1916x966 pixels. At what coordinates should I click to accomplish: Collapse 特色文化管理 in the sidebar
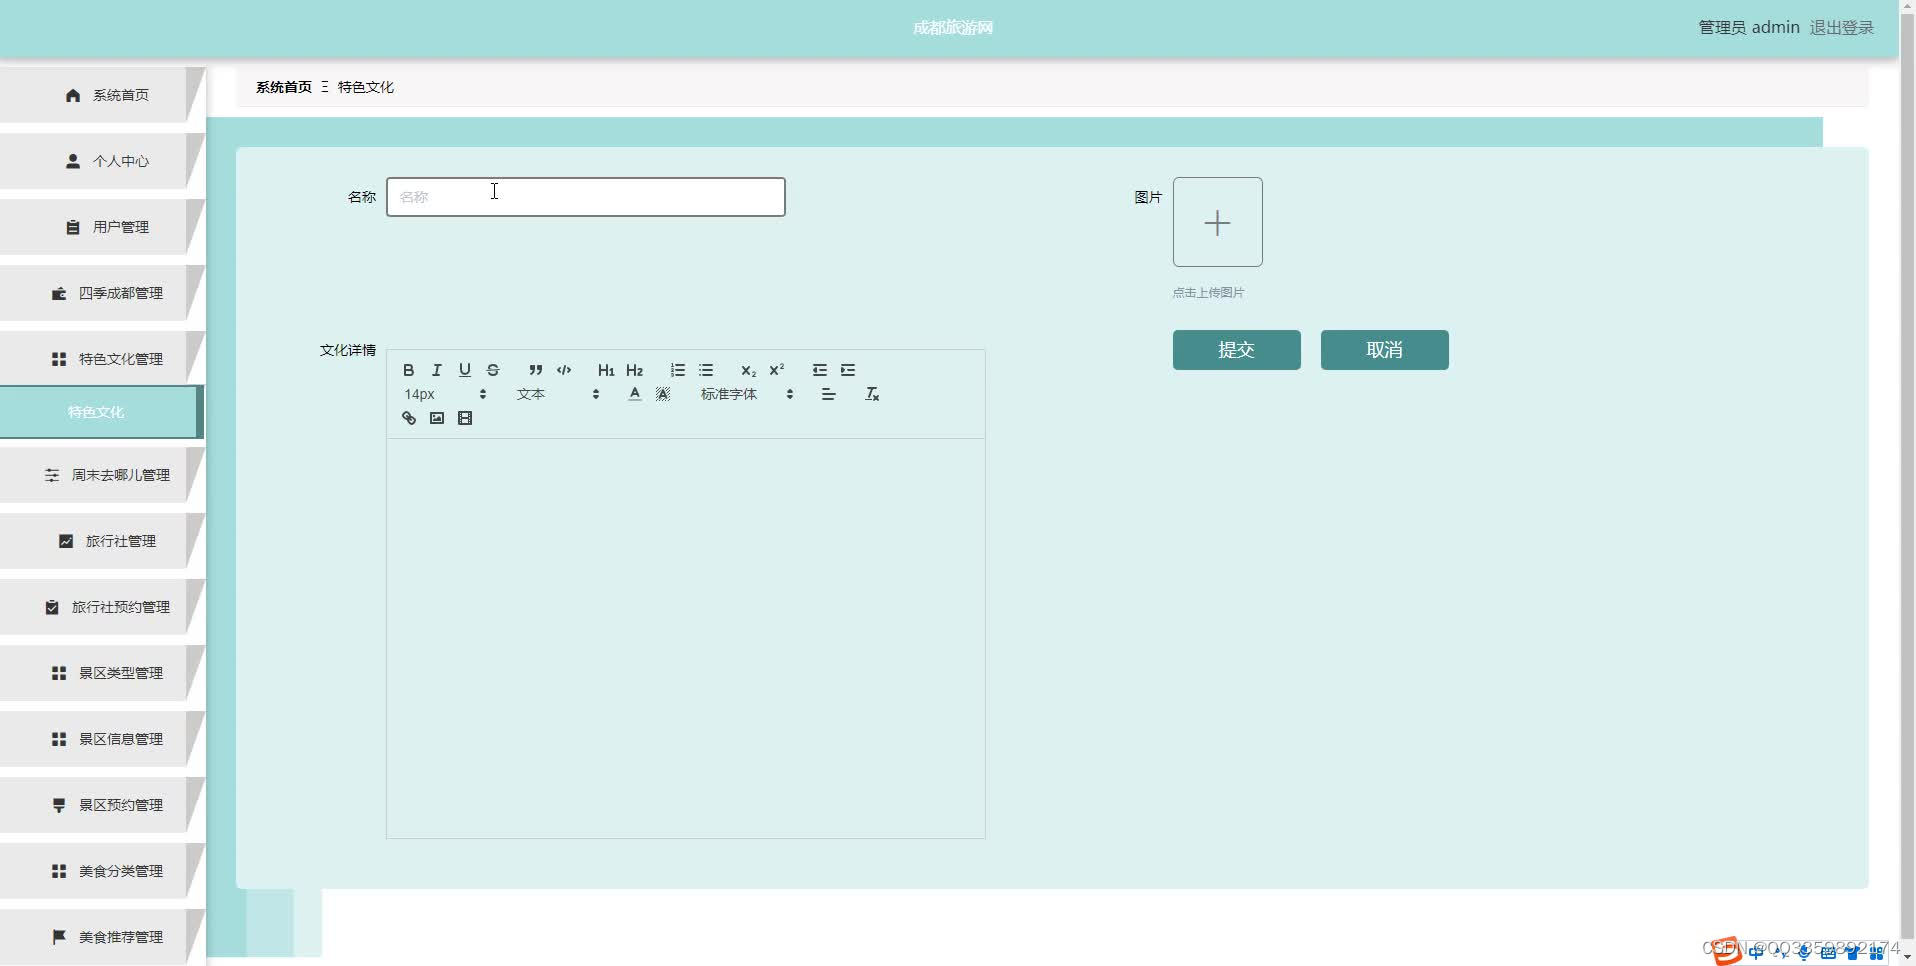pyautogui.click(x=102, y=359)
